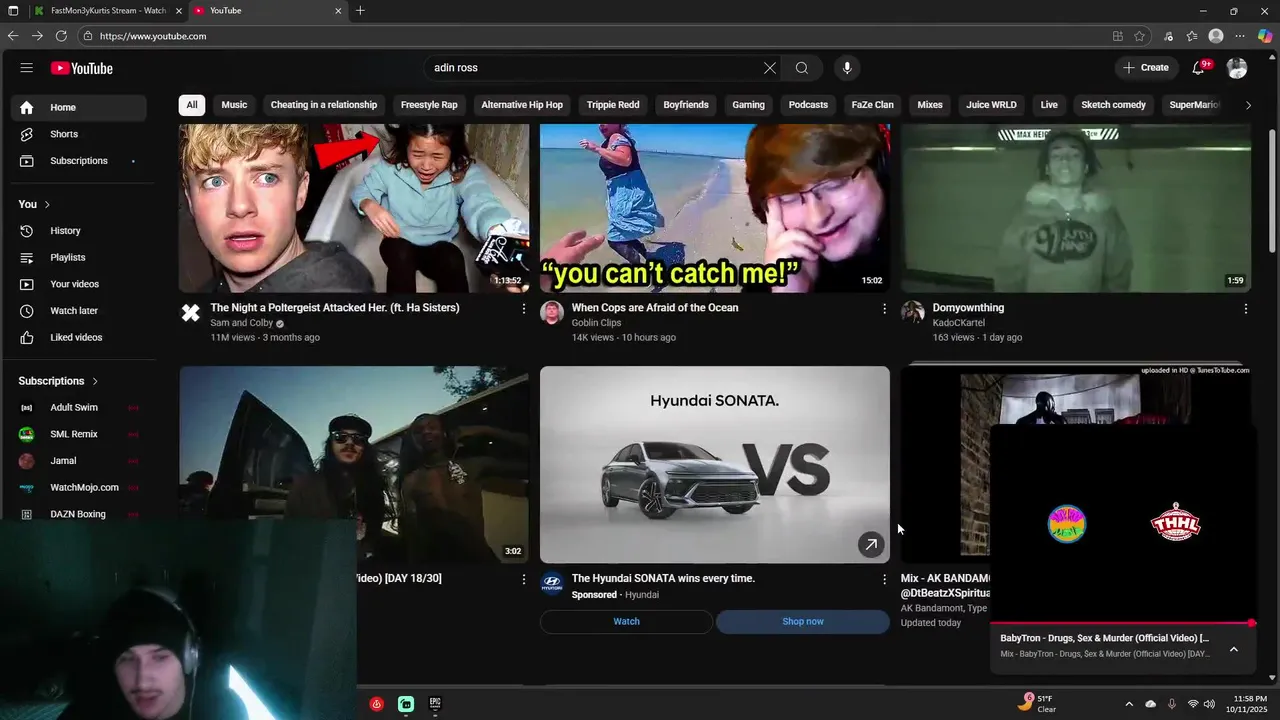
Task: Reload the page with the refresh icon
Action: click(61, 36)
